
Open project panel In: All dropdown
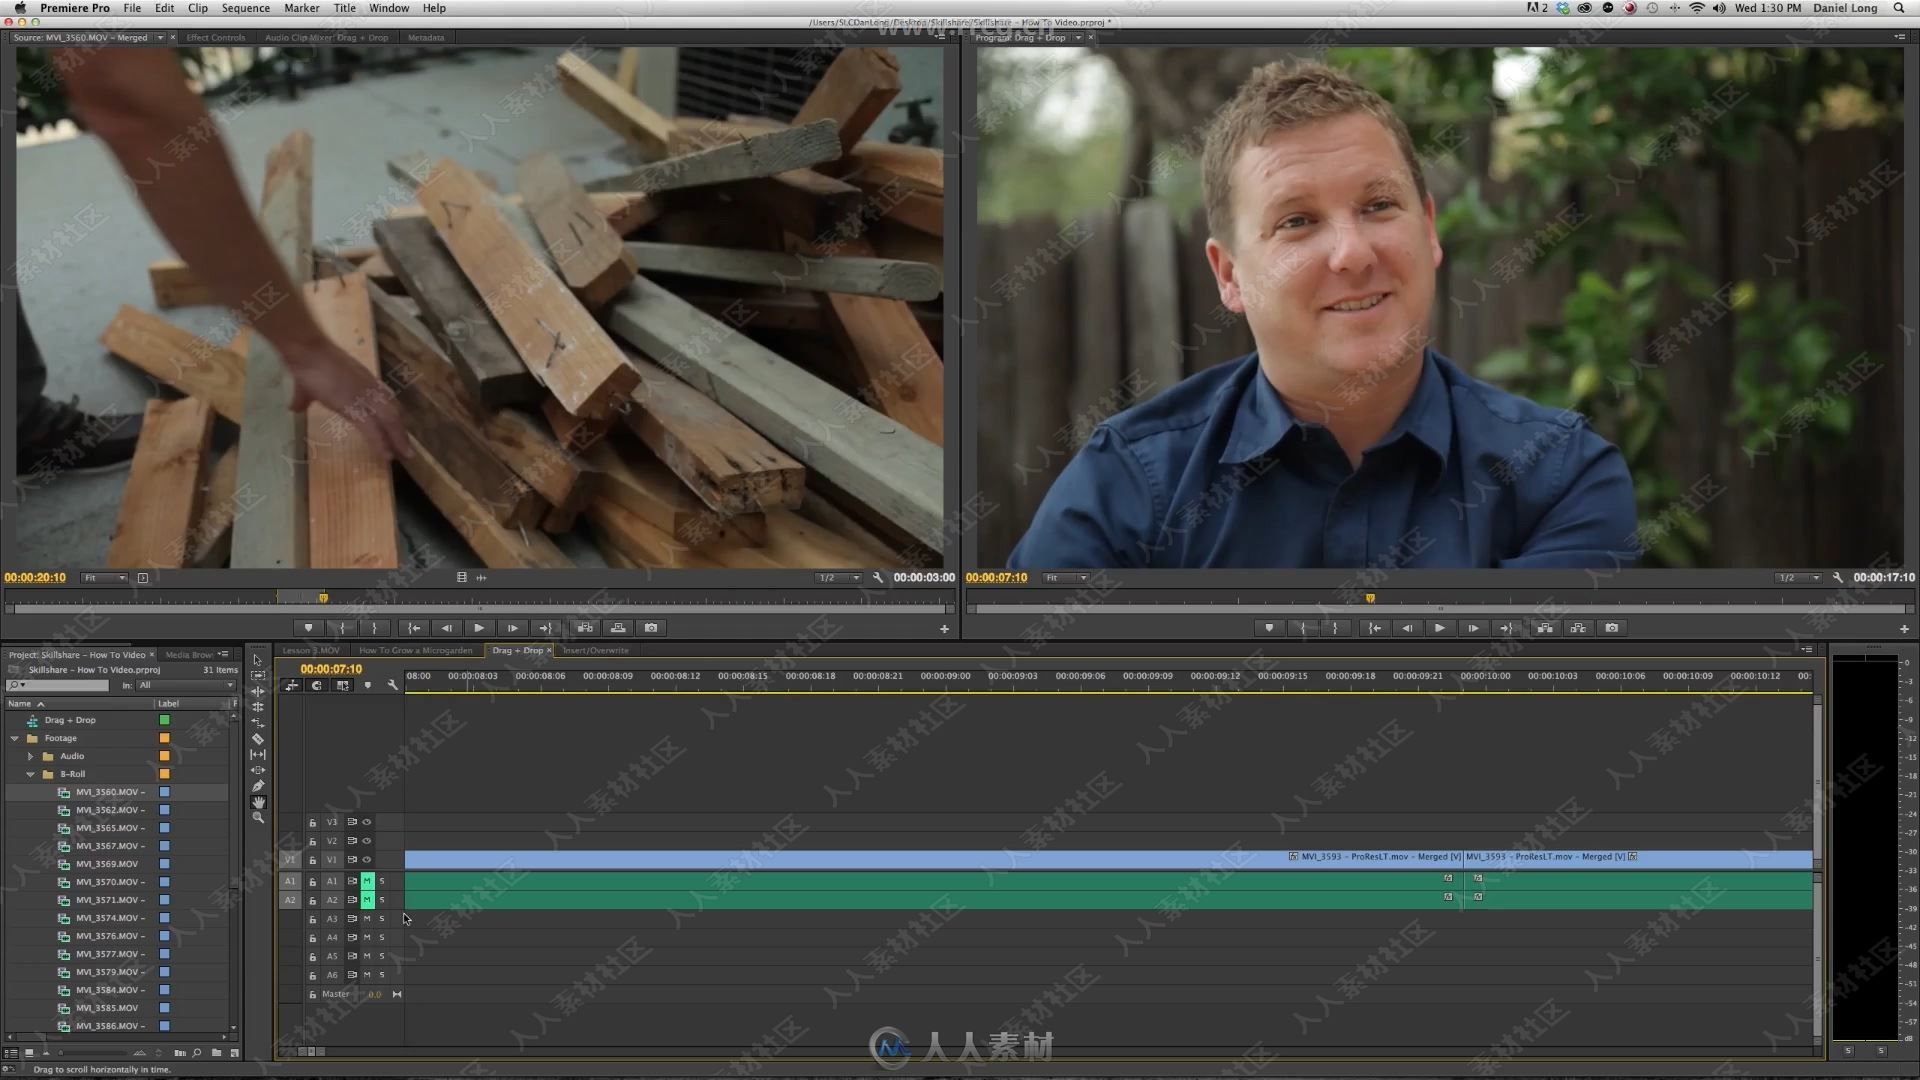(186, 685)
